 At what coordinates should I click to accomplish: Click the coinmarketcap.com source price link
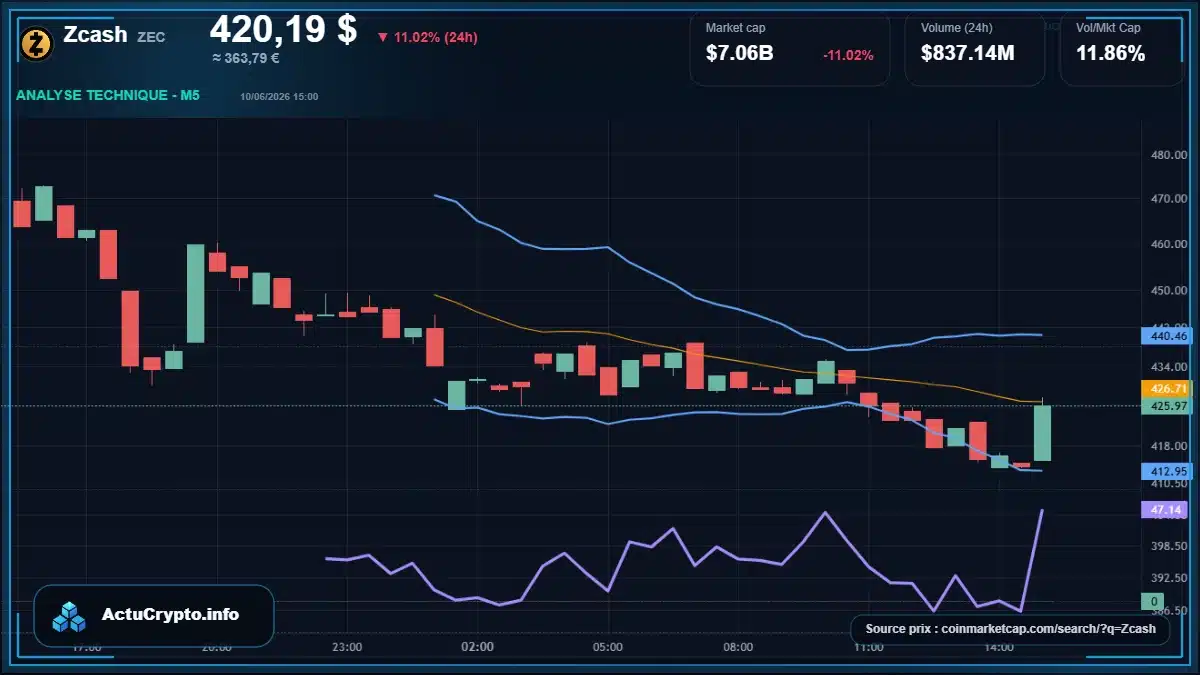pyautogui.click(x=1010, y=629)
